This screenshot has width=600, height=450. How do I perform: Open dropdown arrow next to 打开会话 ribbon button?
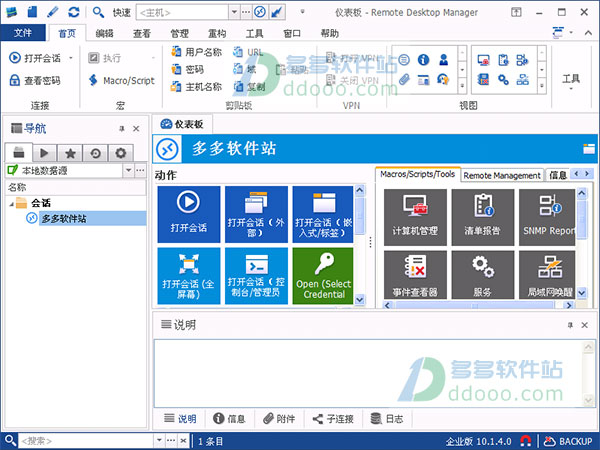[x=71, y=58]
